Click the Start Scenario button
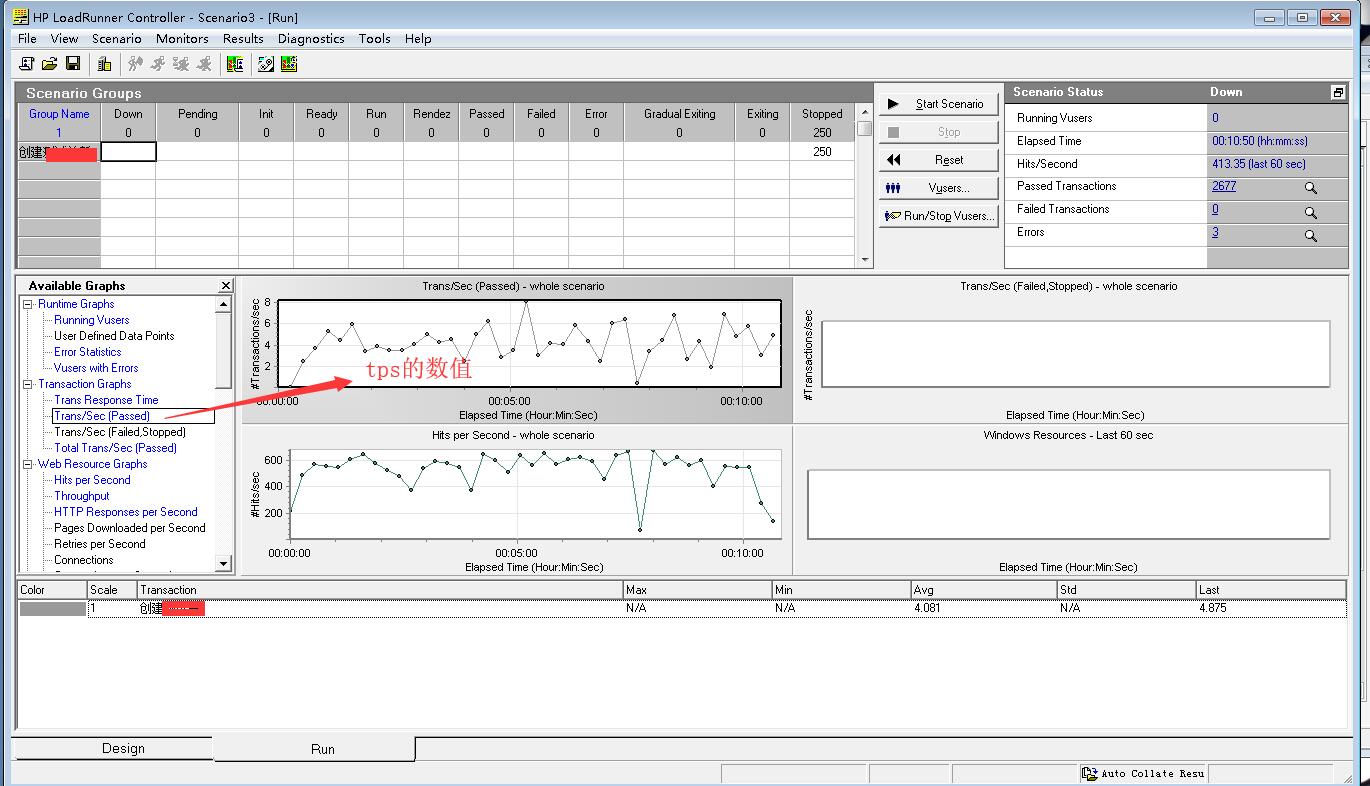The image size is (1370, 786). pos(939,104)
